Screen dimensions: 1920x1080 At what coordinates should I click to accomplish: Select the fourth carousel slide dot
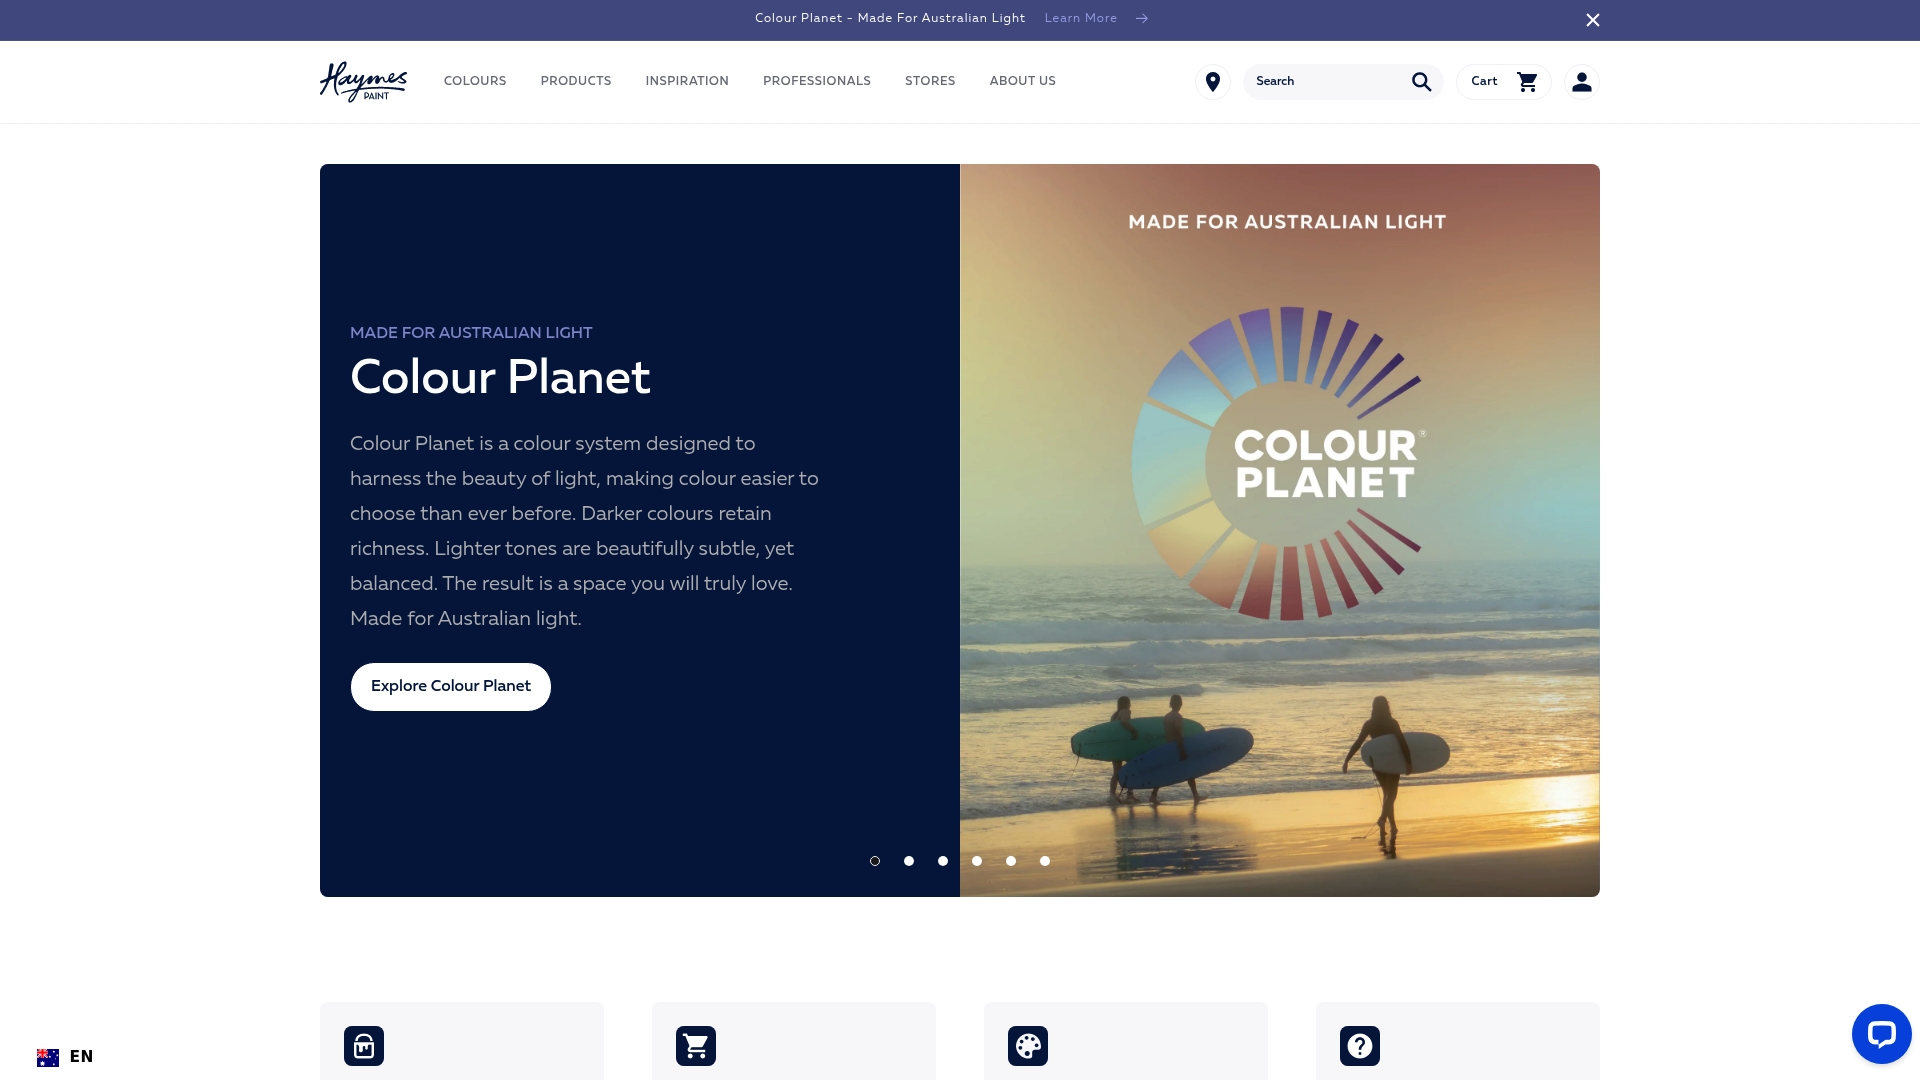(x=977, y=861)
